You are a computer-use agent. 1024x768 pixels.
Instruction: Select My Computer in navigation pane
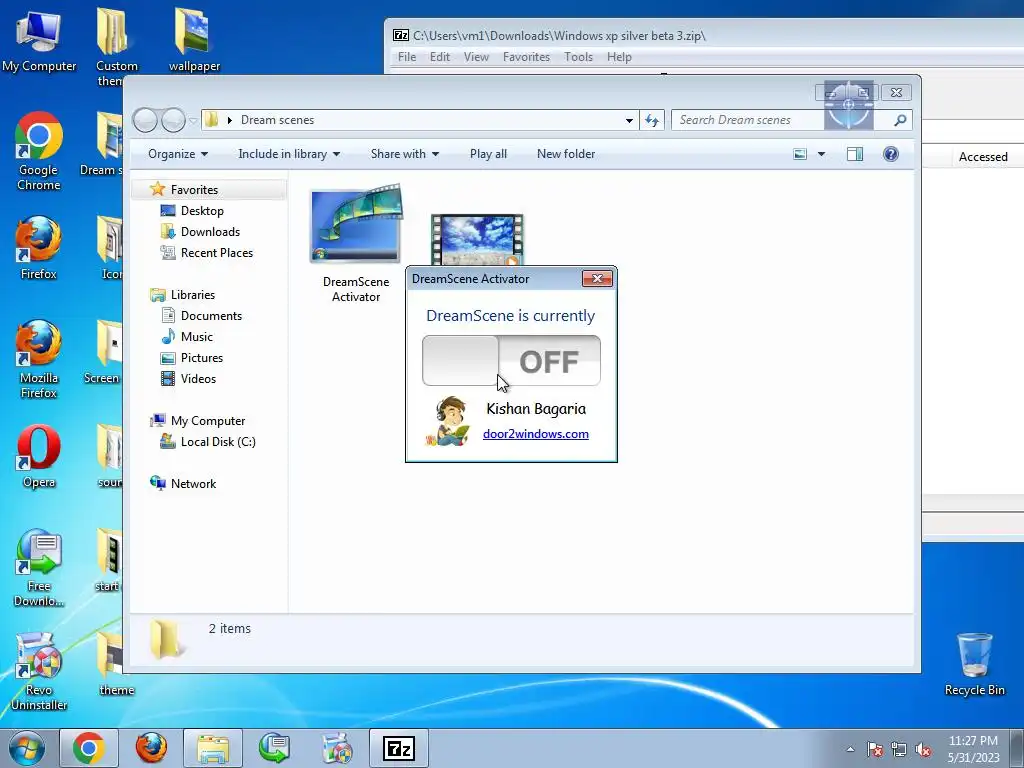[208, 421]
